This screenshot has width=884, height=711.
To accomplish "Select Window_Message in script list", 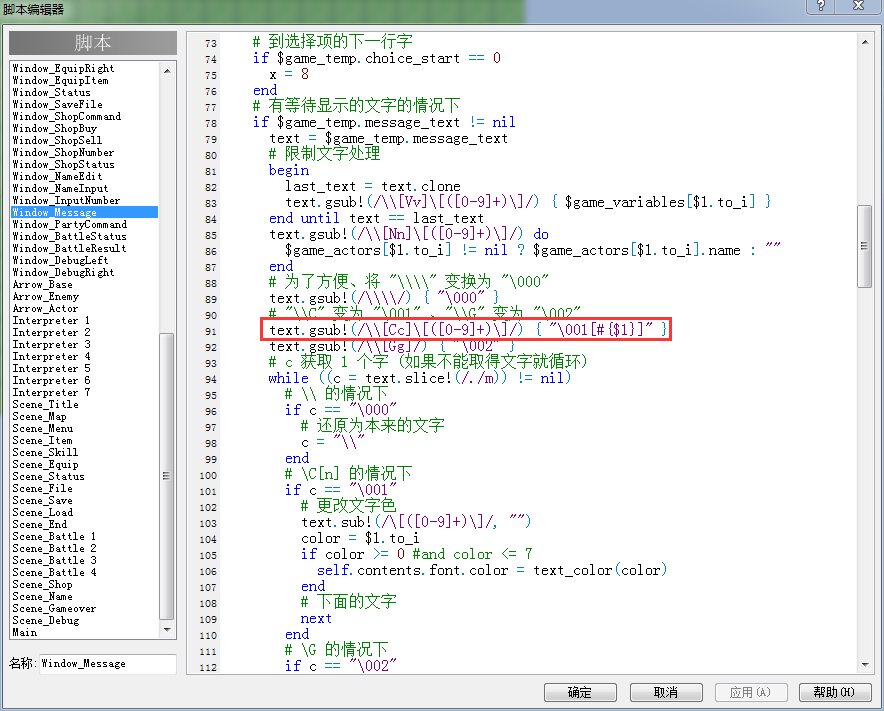I will click(85, 213).
